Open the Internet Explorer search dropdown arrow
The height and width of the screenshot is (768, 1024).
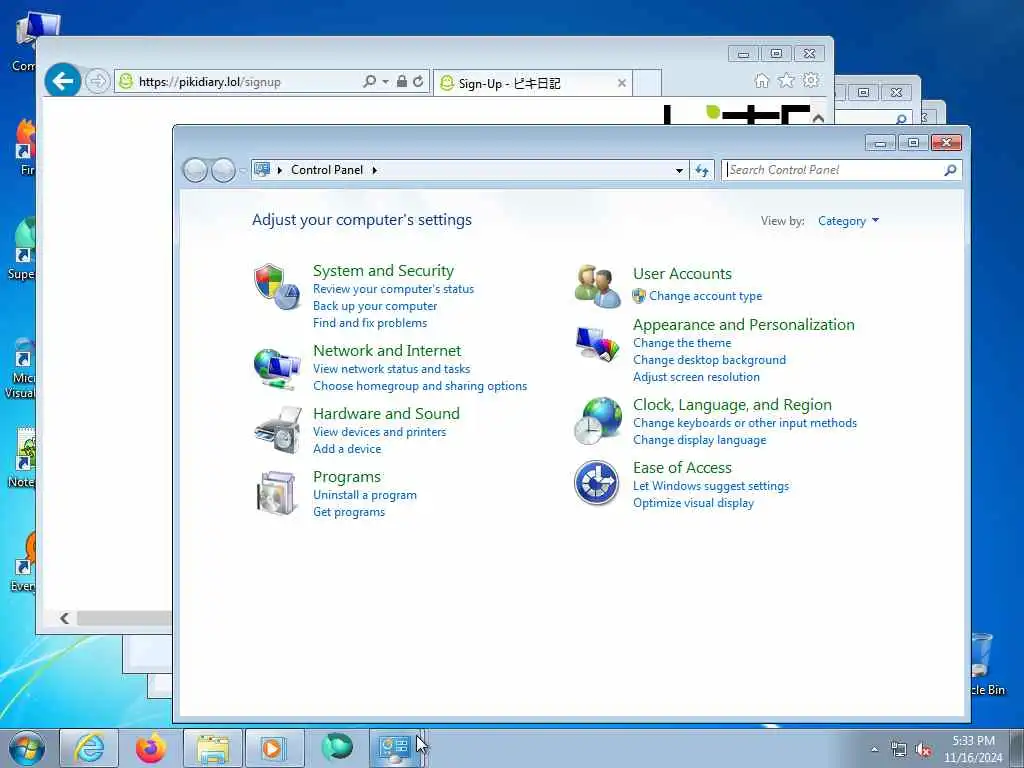[x=385, y=82]
